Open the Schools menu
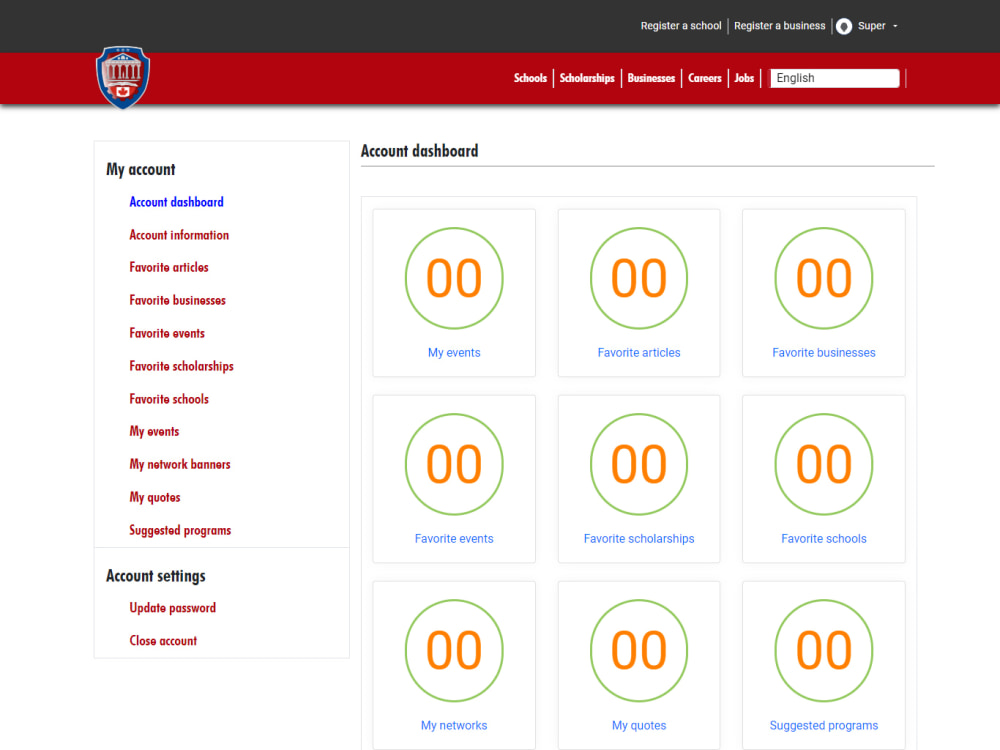The height and width of the screenshot is (750, 1000). coord(530,78)
